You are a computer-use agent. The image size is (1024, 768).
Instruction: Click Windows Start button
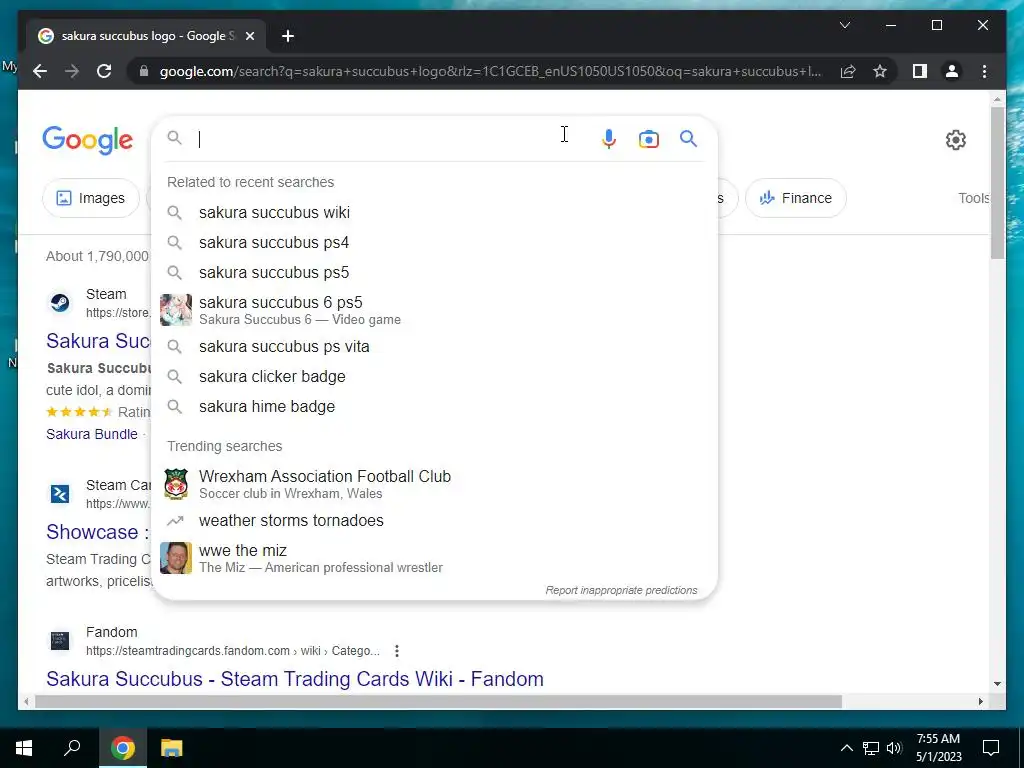24,748
